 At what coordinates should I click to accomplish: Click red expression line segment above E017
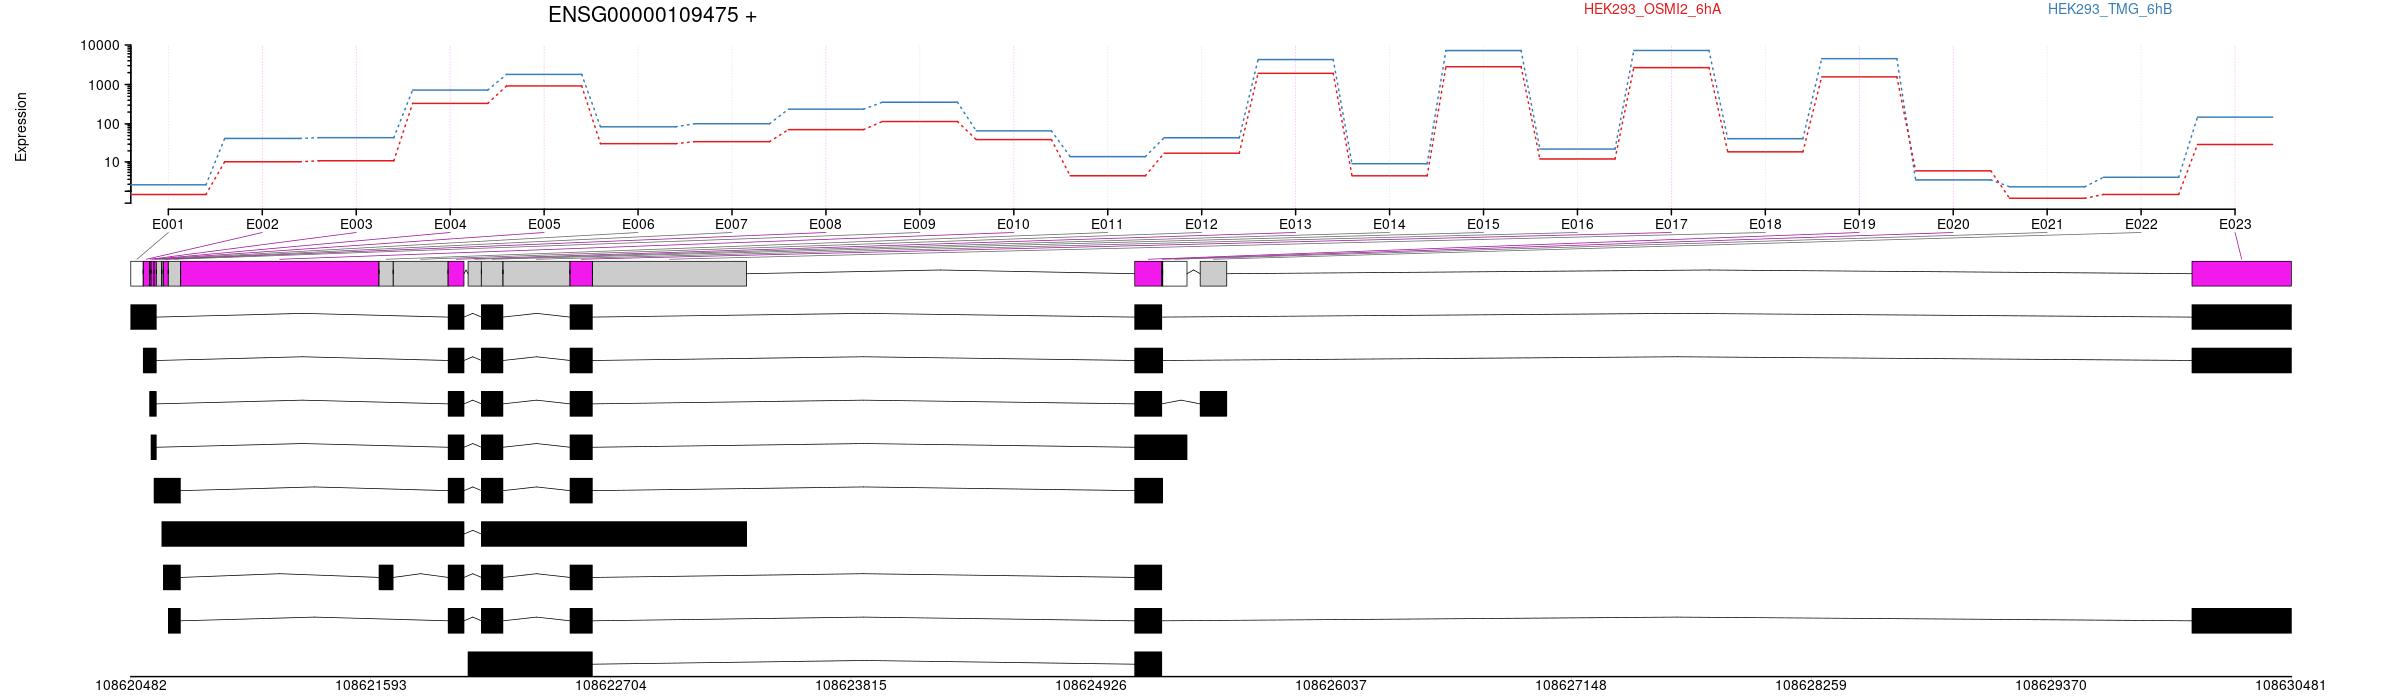pos(1671,67)
